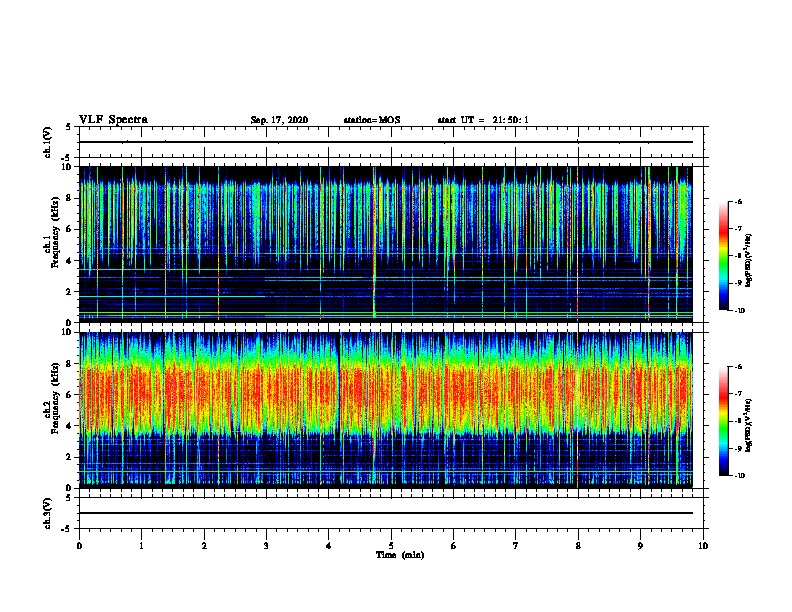Click the "-10" tick on ch.1 colorbar
The width and height of the screenshot is (792, 612).
coord(739,311)
